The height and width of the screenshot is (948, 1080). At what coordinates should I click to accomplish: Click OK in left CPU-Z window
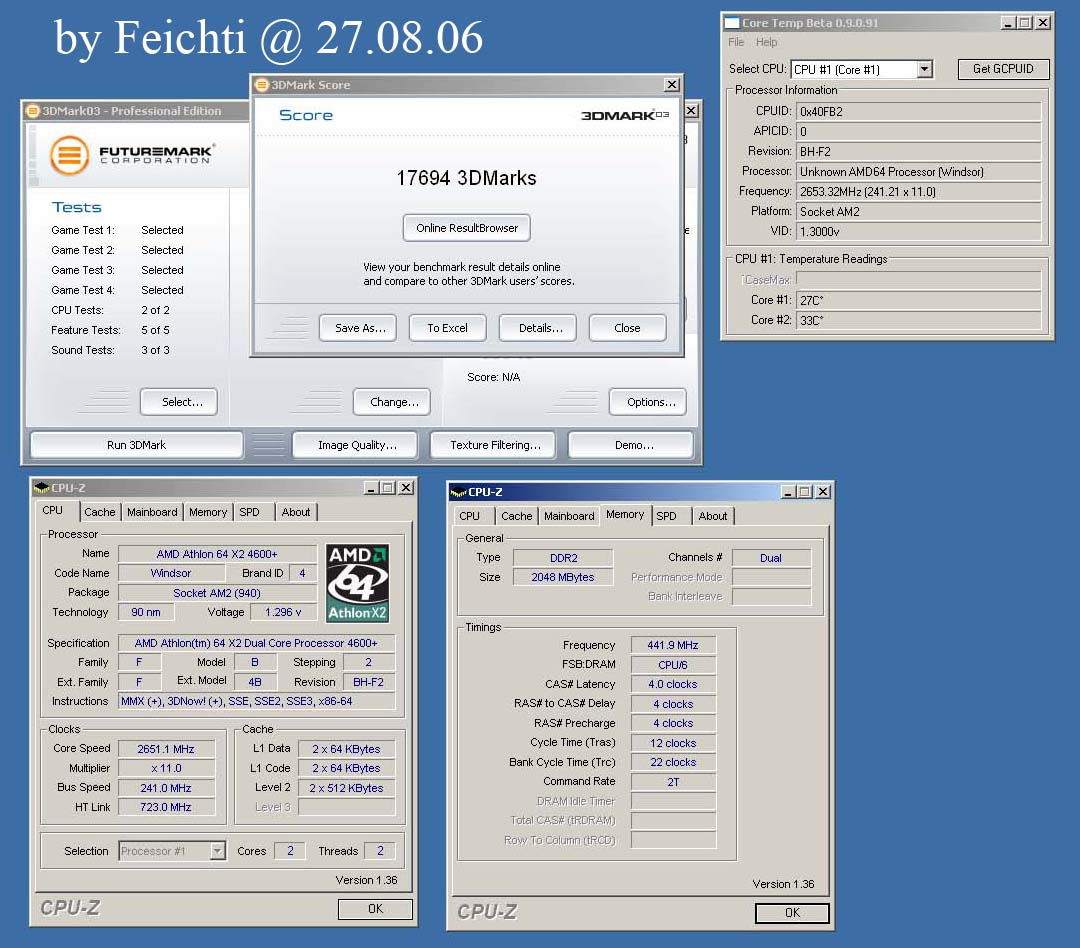coord(375,909)
